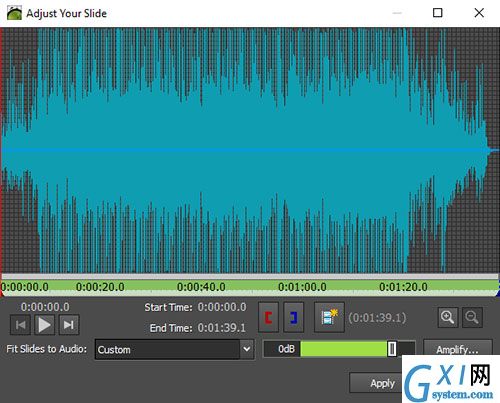Open the Fit Slides to Audio dropdown
Viewport: 500px width, 403px height.
(174, 349)
